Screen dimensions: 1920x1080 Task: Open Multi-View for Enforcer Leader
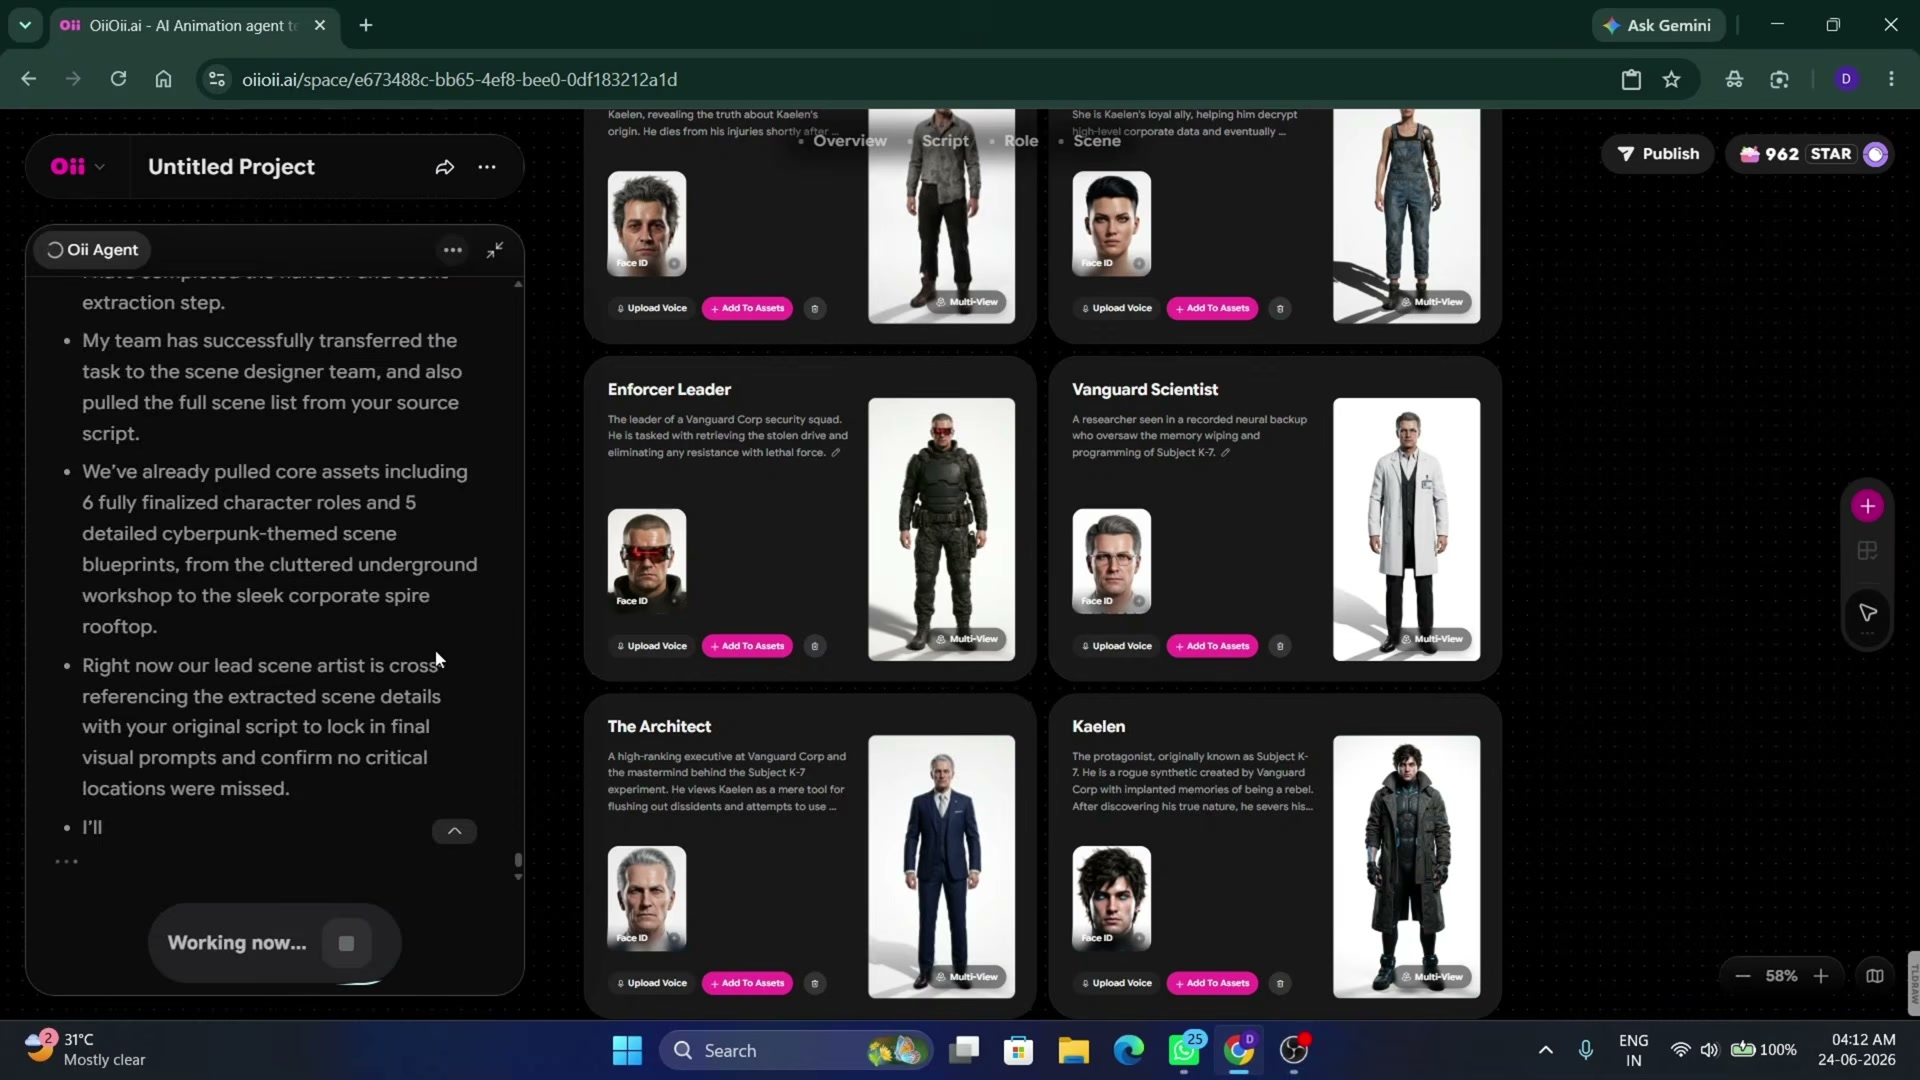coord(967,639)
